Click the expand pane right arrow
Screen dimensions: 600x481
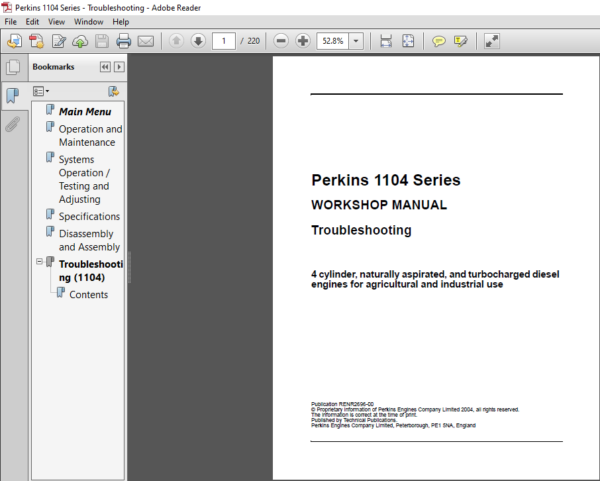point(119,67)
